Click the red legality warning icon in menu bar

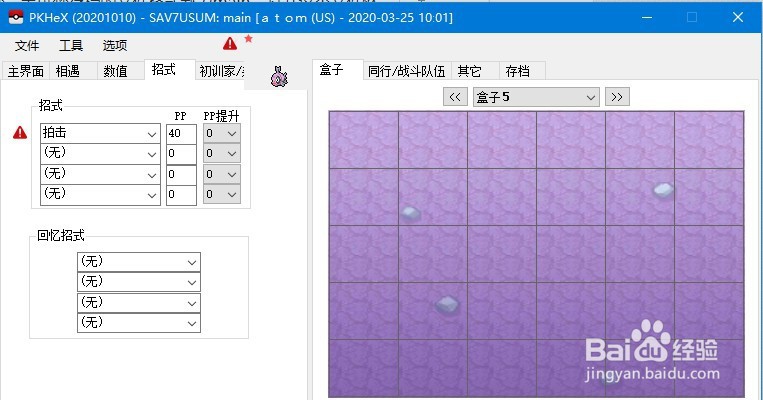click(230, 44)
